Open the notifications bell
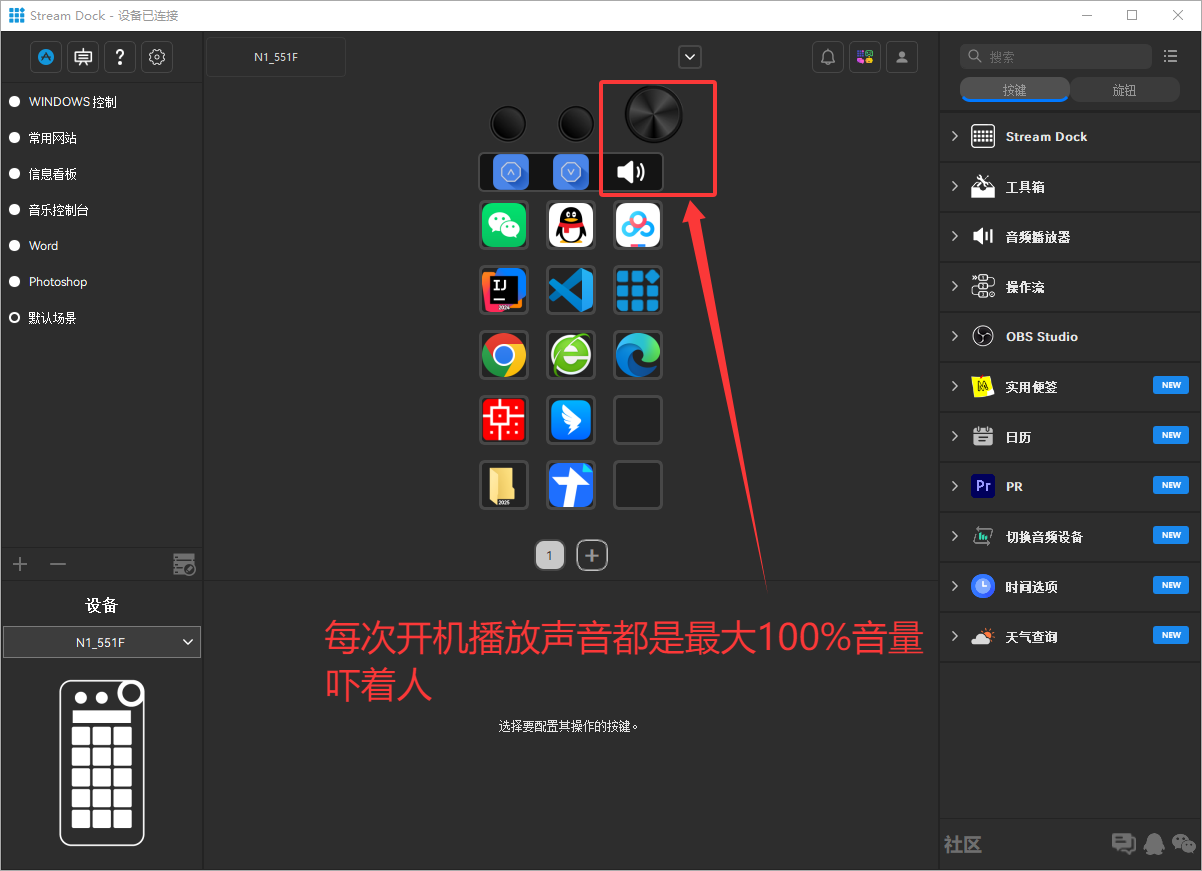 click(828, 57)
